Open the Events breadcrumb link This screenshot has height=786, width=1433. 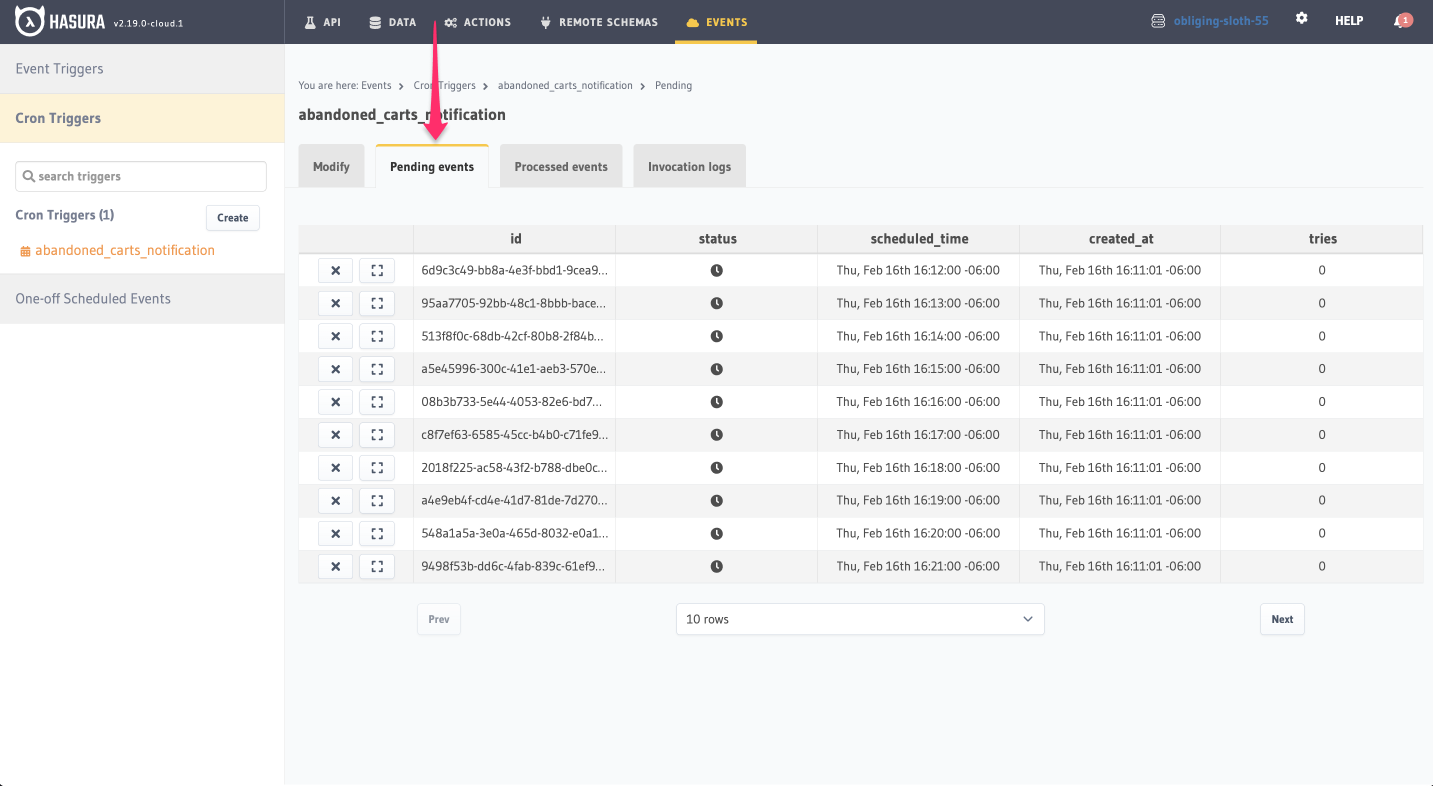[376, 85]
